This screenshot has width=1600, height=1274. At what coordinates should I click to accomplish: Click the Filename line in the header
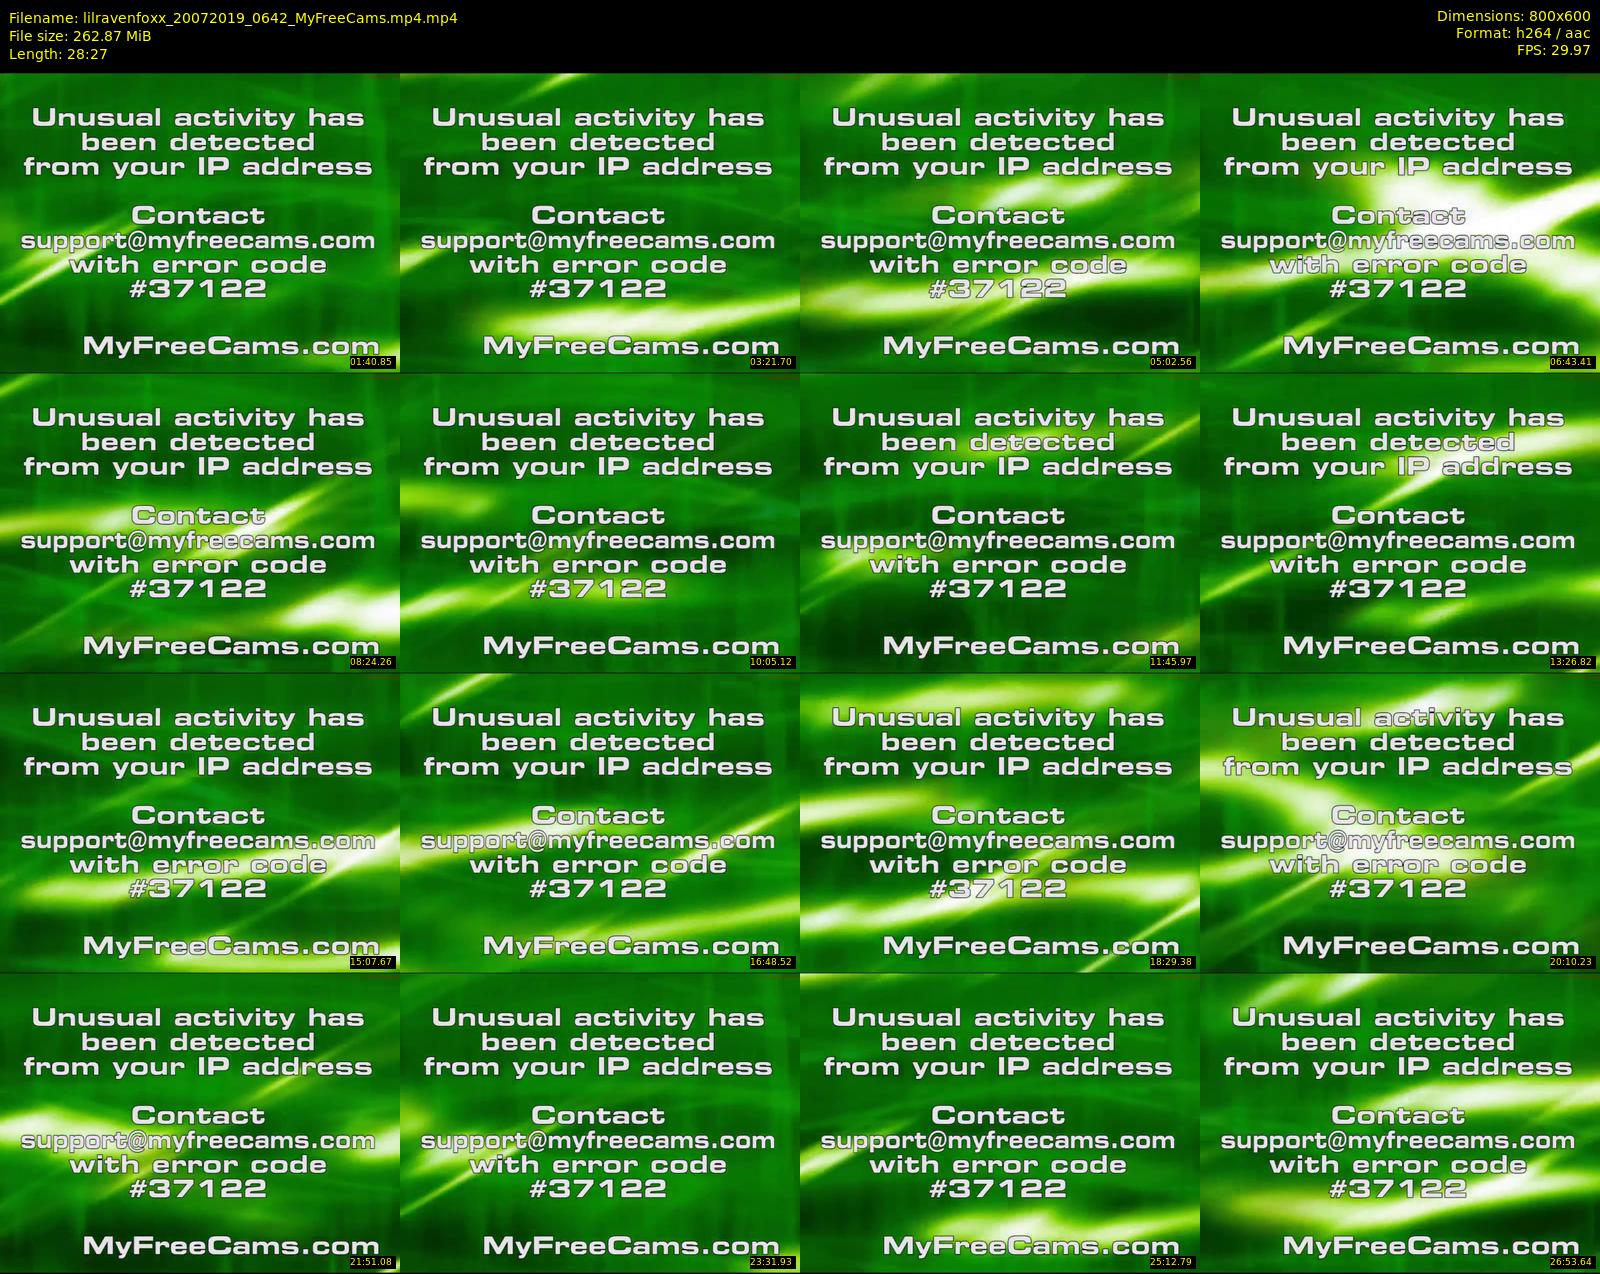[x=233, y=18]
